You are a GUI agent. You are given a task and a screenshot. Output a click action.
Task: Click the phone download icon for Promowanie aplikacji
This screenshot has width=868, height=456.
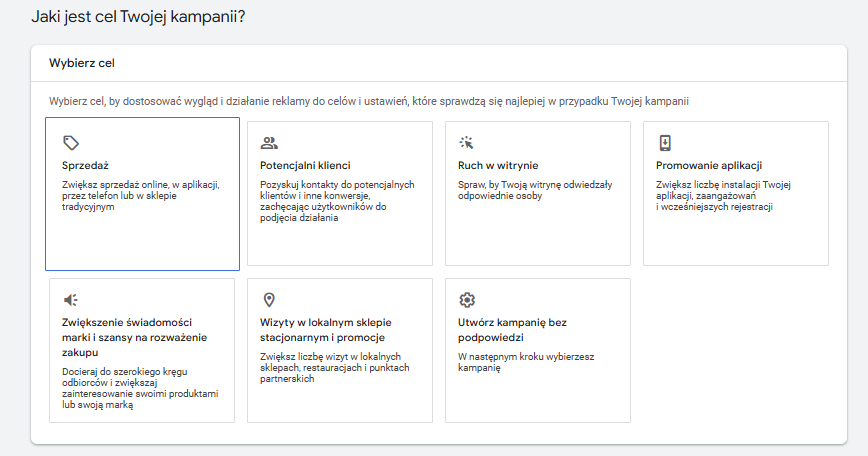(664, 143)
